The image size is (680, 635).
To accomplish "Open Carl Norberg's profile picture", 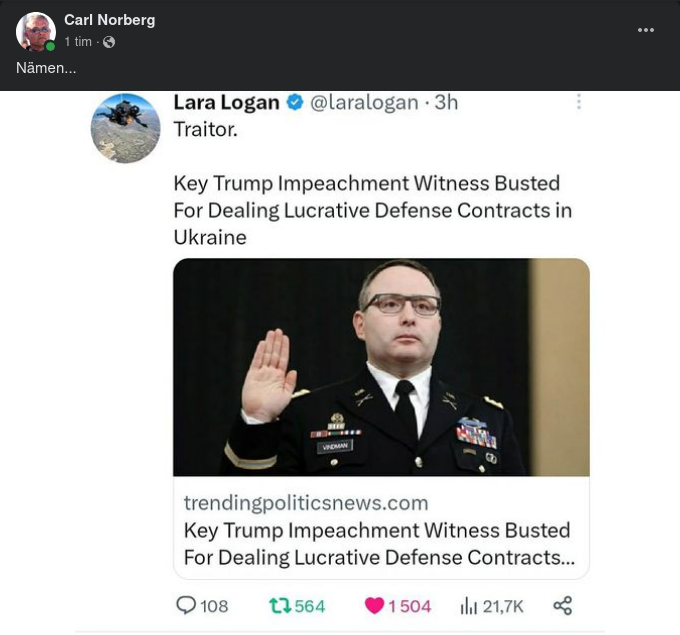I will tap(36, 32).
